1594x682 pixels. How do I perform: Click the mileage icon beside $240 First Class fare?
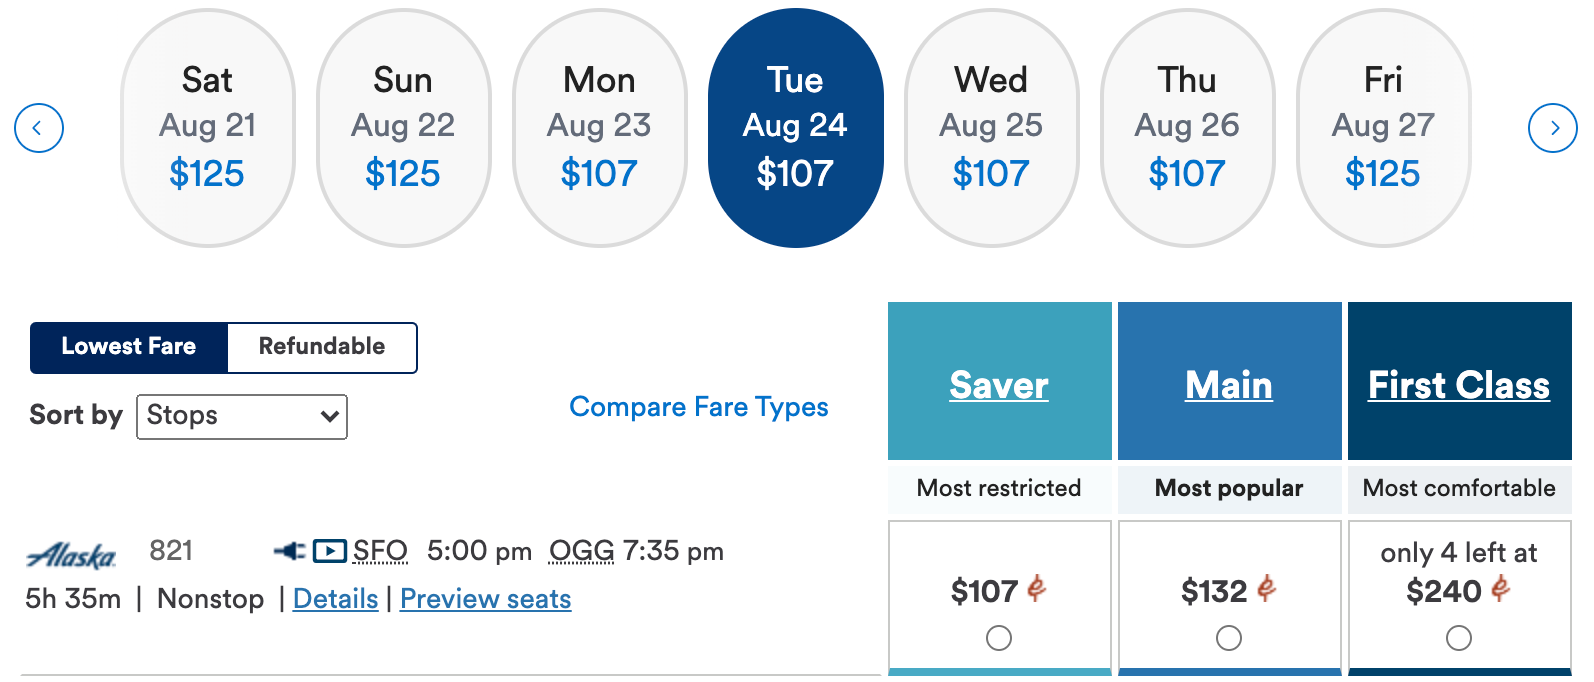(1500, 589)
